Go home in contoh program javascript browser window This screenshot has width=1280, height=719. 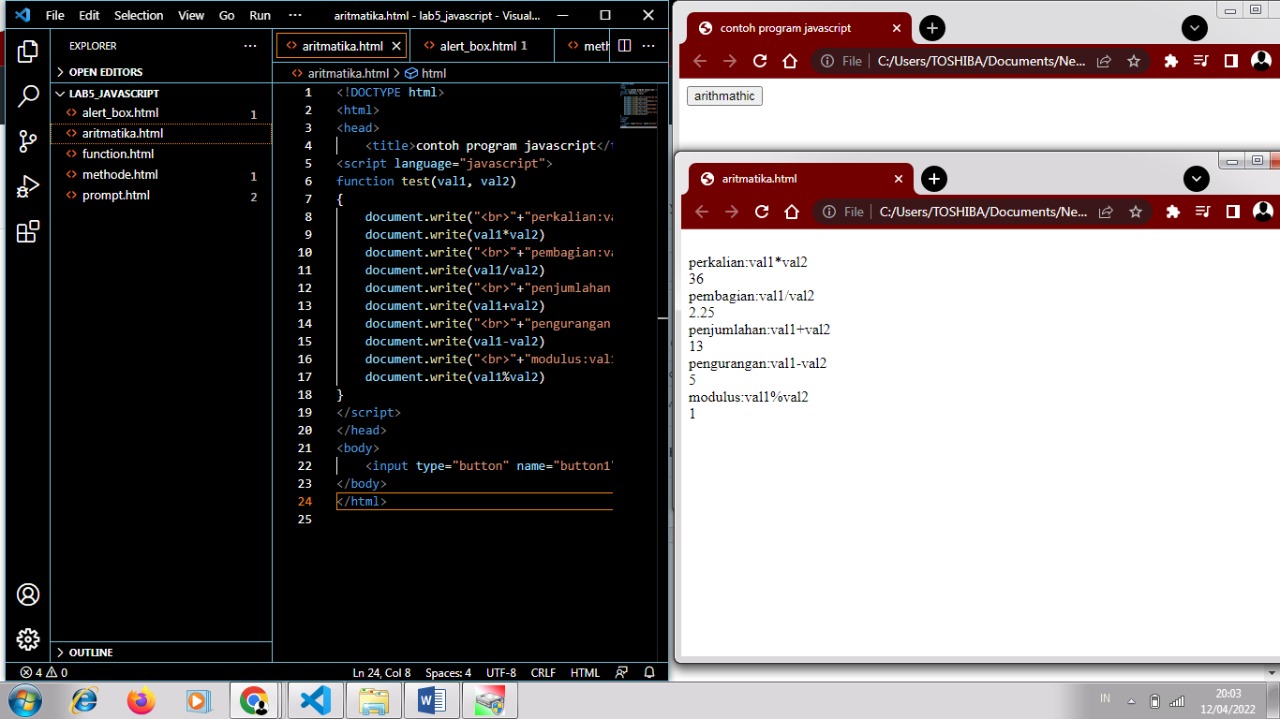[790, 61]
